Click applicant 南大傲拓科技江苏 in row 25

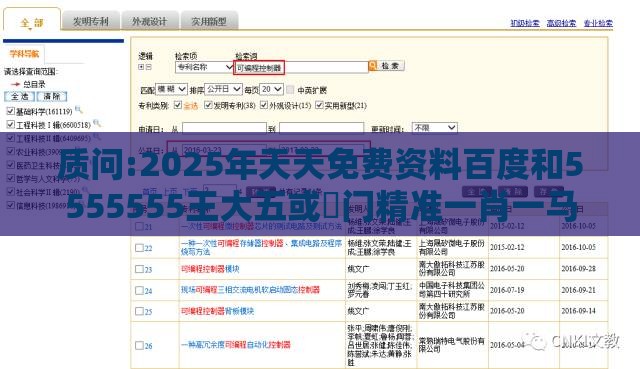pos(451,311)
